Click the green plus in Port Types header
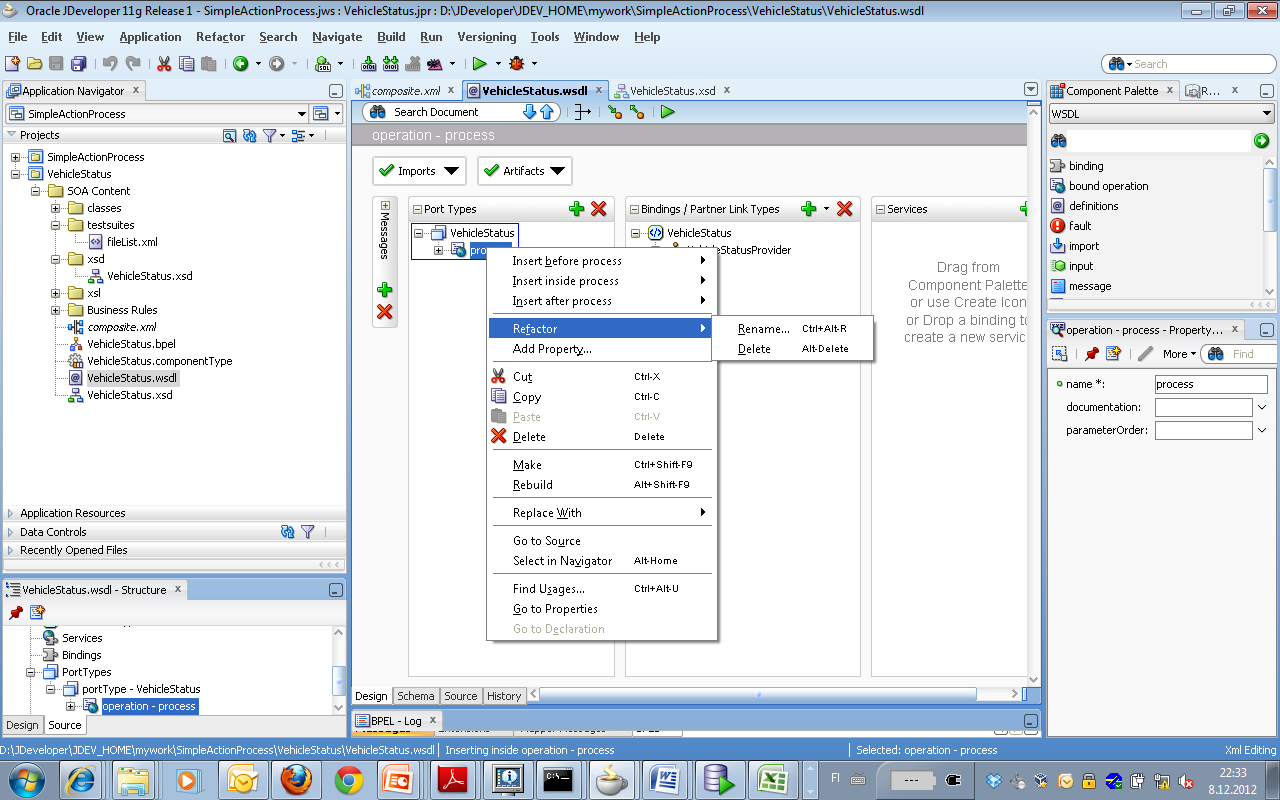The width and height of the screenshot is (1280, 800). 576,209
